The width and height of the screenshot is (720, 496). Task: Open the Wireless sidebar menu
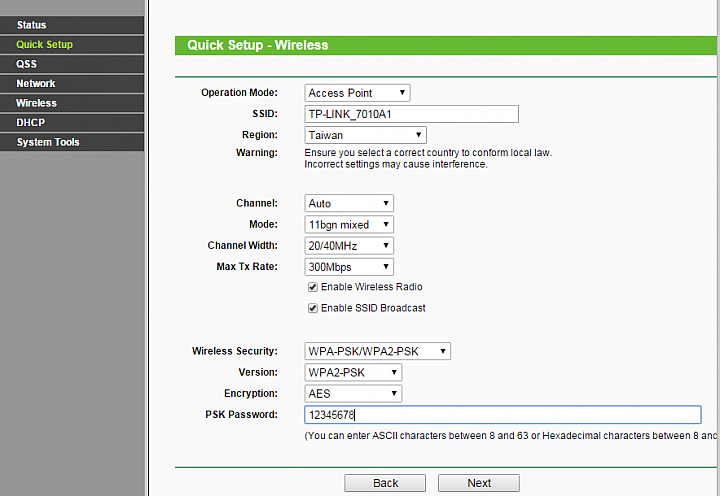[x=72, y=103]
